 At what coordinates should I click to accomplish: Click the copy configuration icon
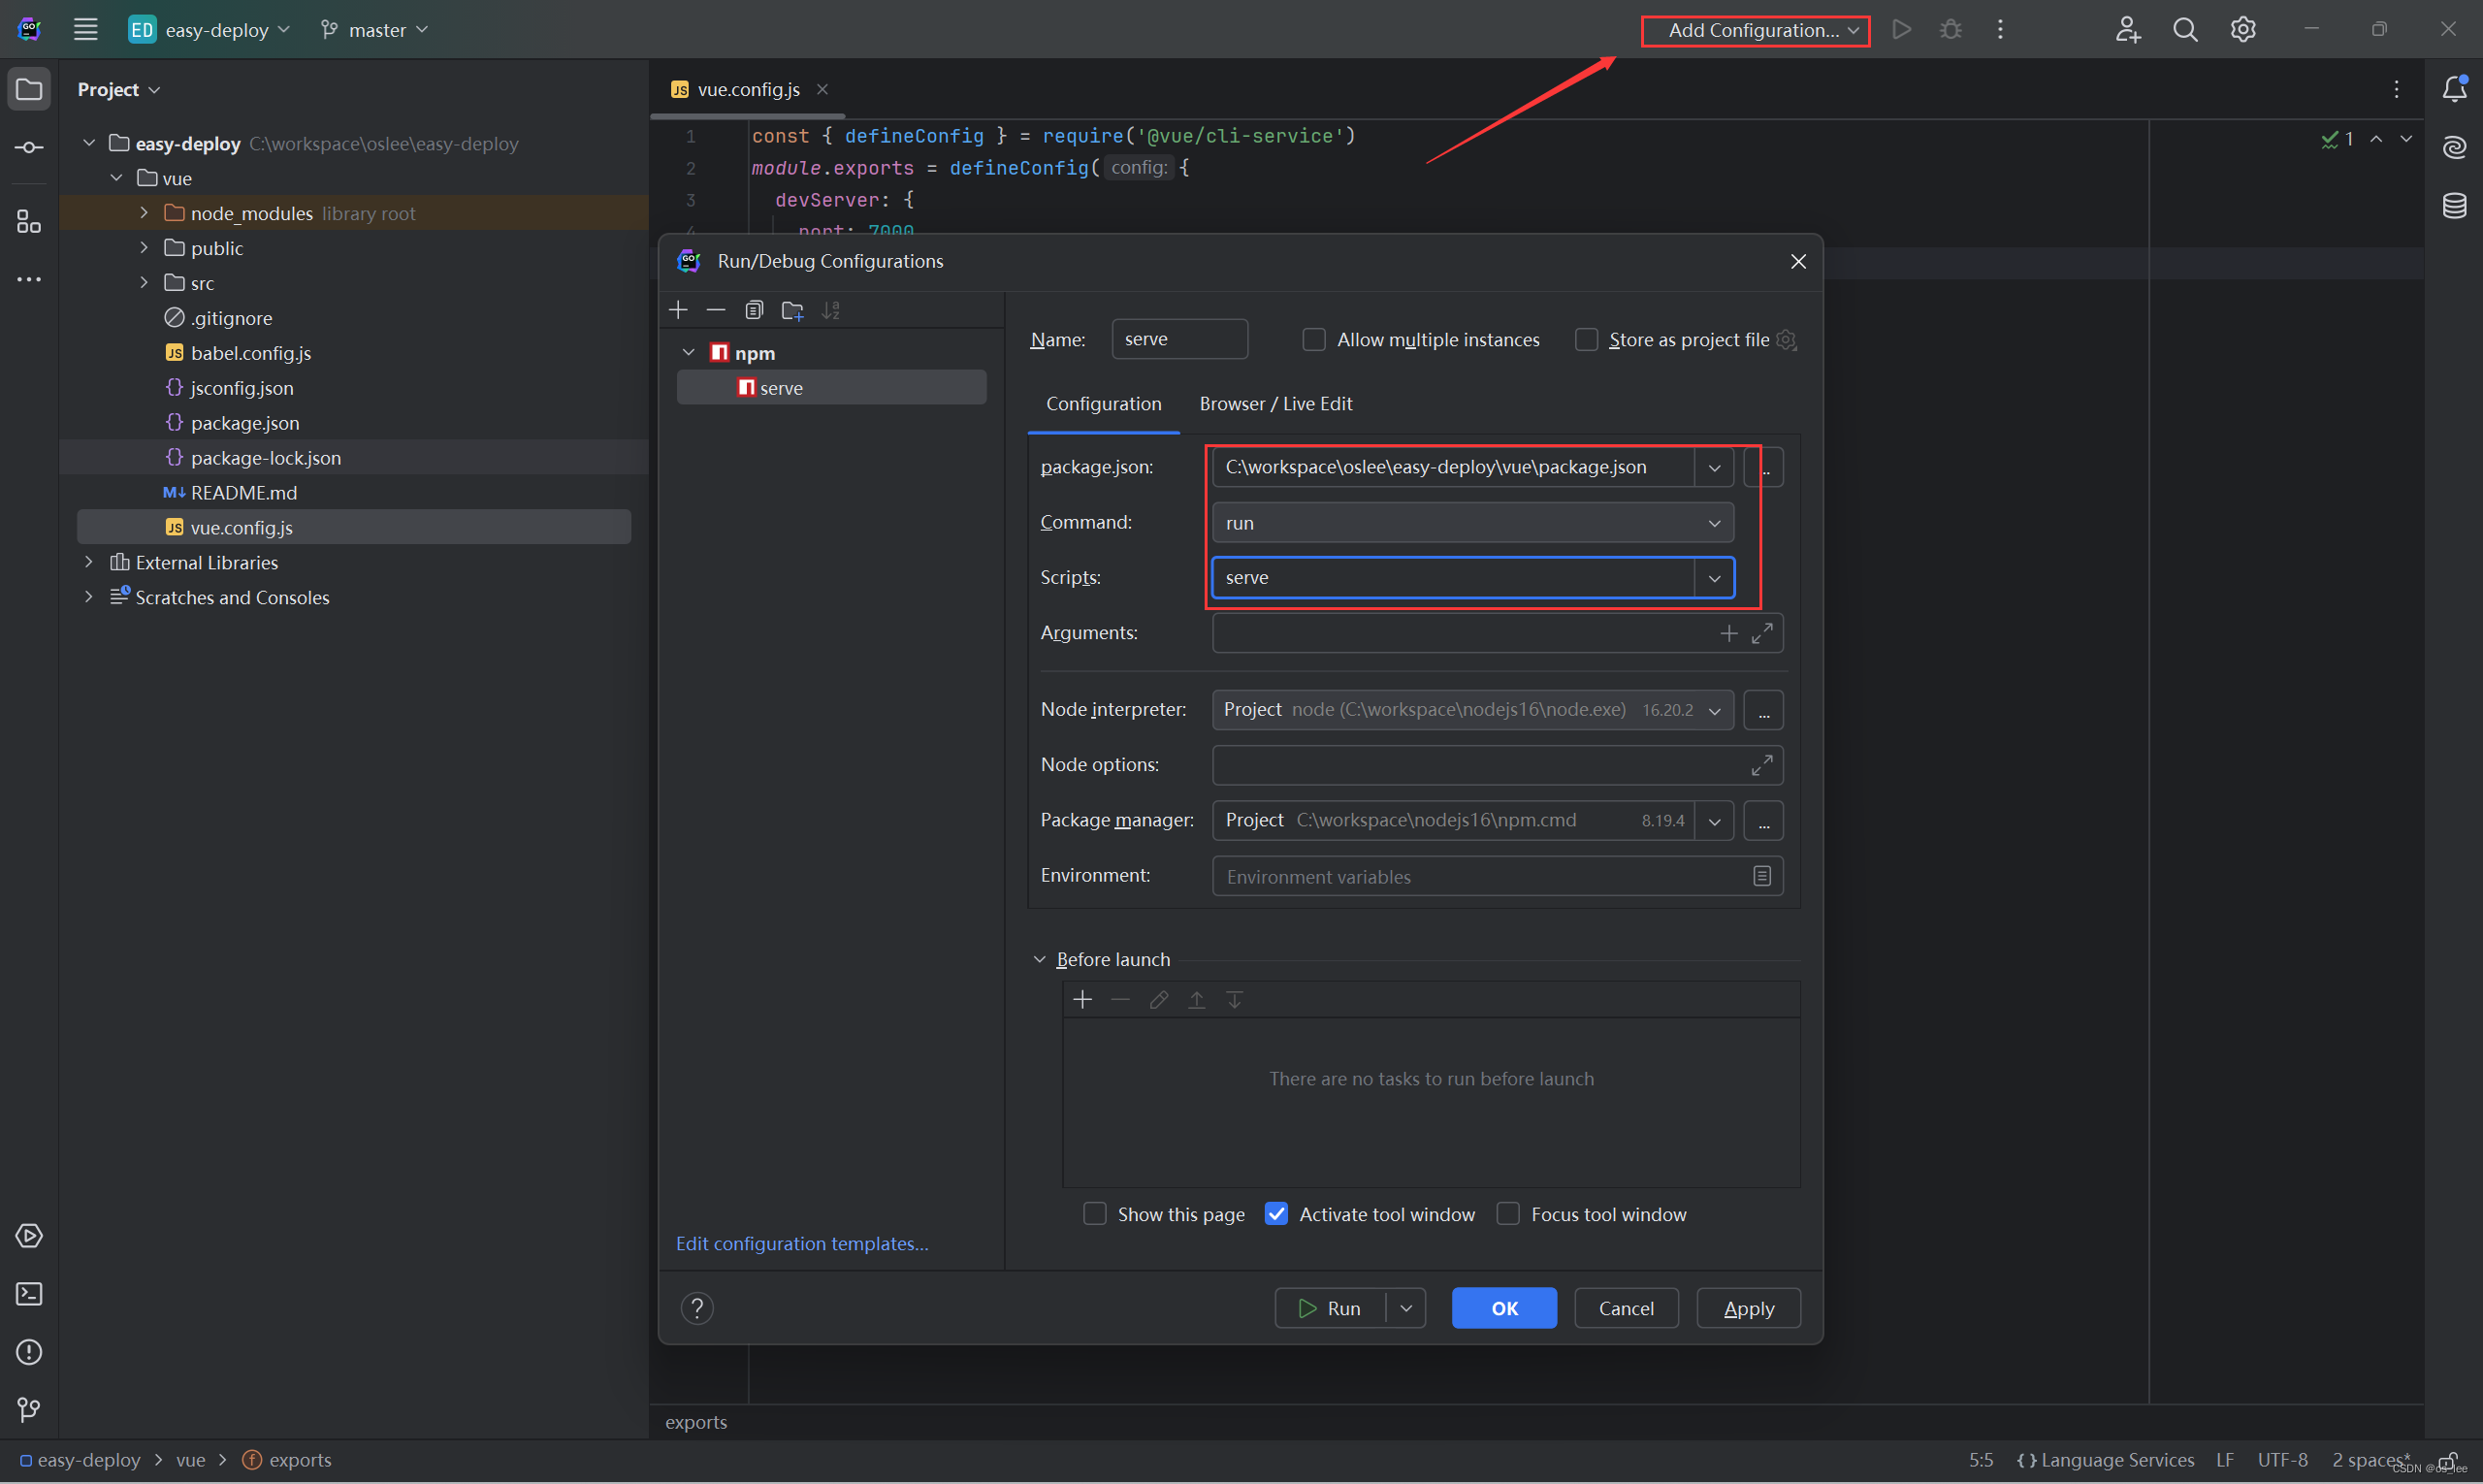[x=754, y=309]
